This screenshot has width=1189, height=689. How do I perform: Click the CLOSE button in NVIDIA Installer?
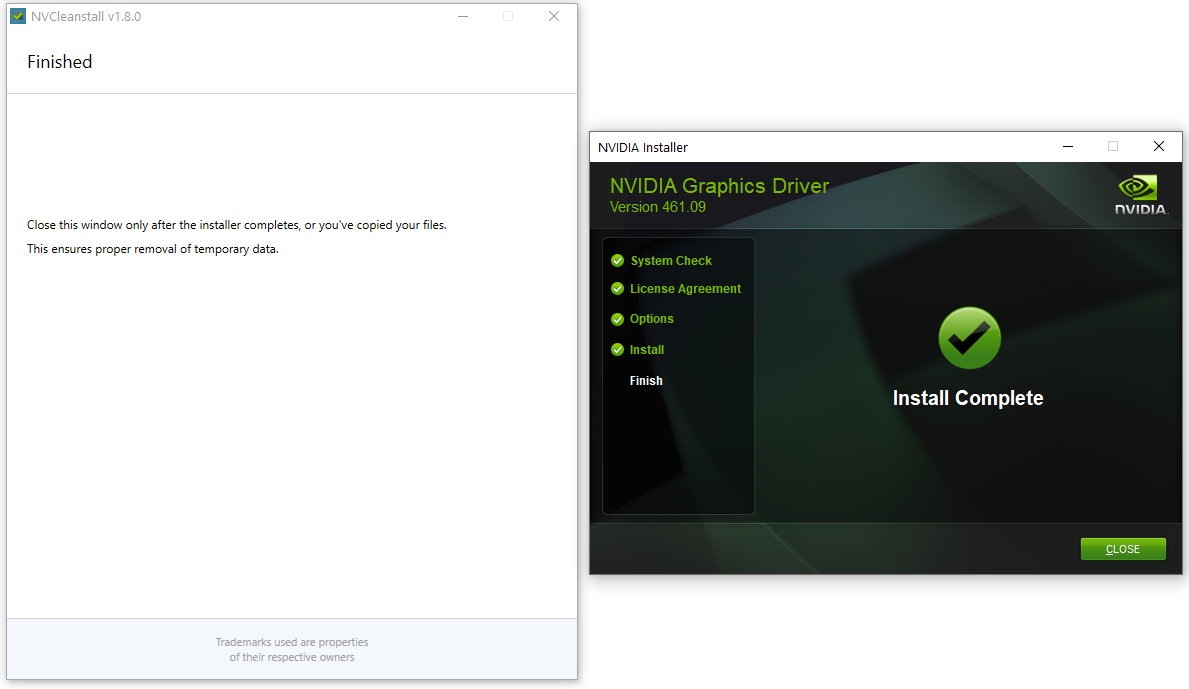tap(1122, 549)
